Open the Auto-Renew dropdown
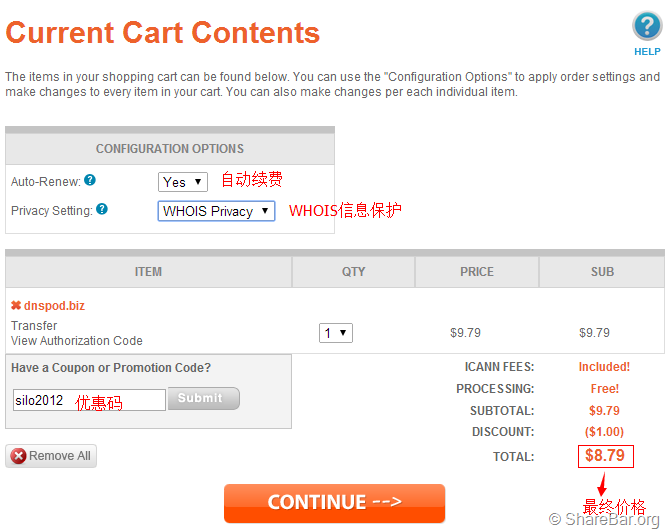 click(x=183, y=182)
